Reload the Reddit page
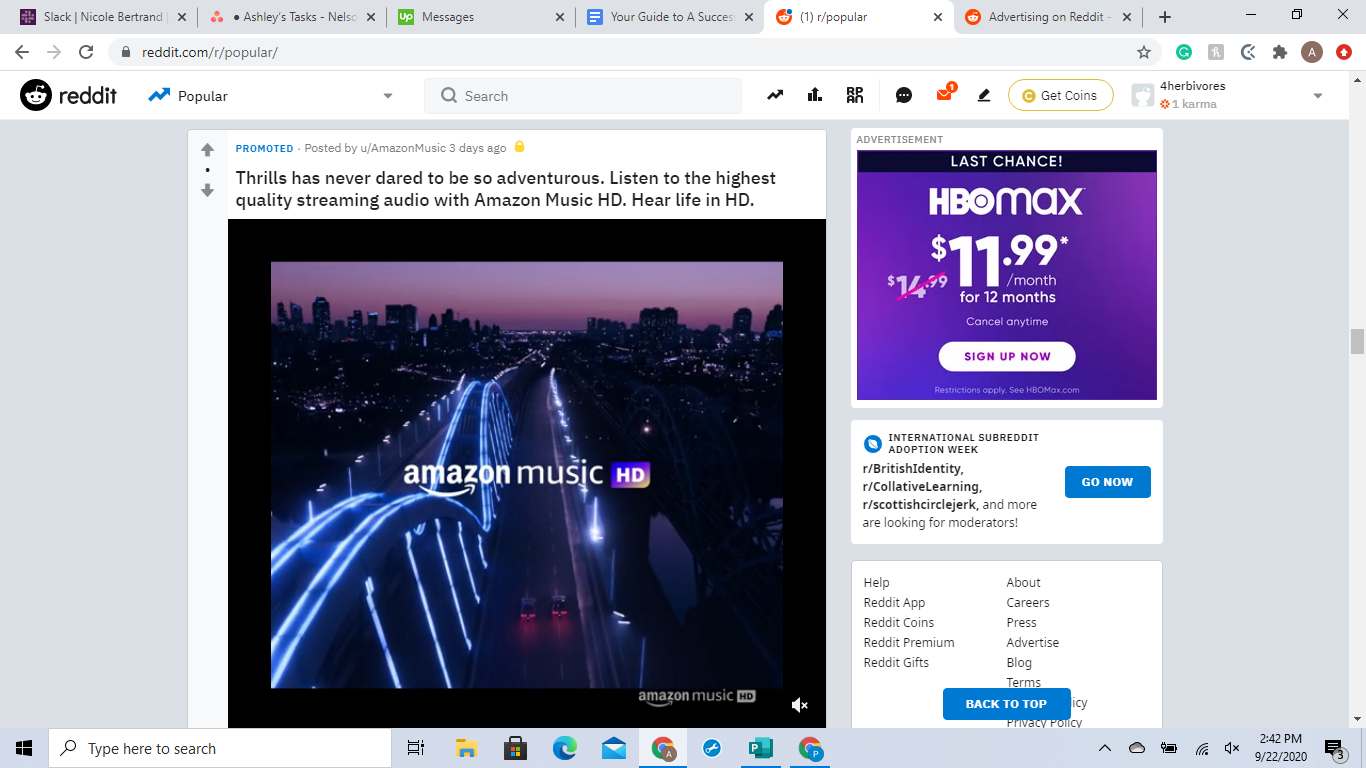Screen dimensions: 1366x768 (x=86, y=52)
